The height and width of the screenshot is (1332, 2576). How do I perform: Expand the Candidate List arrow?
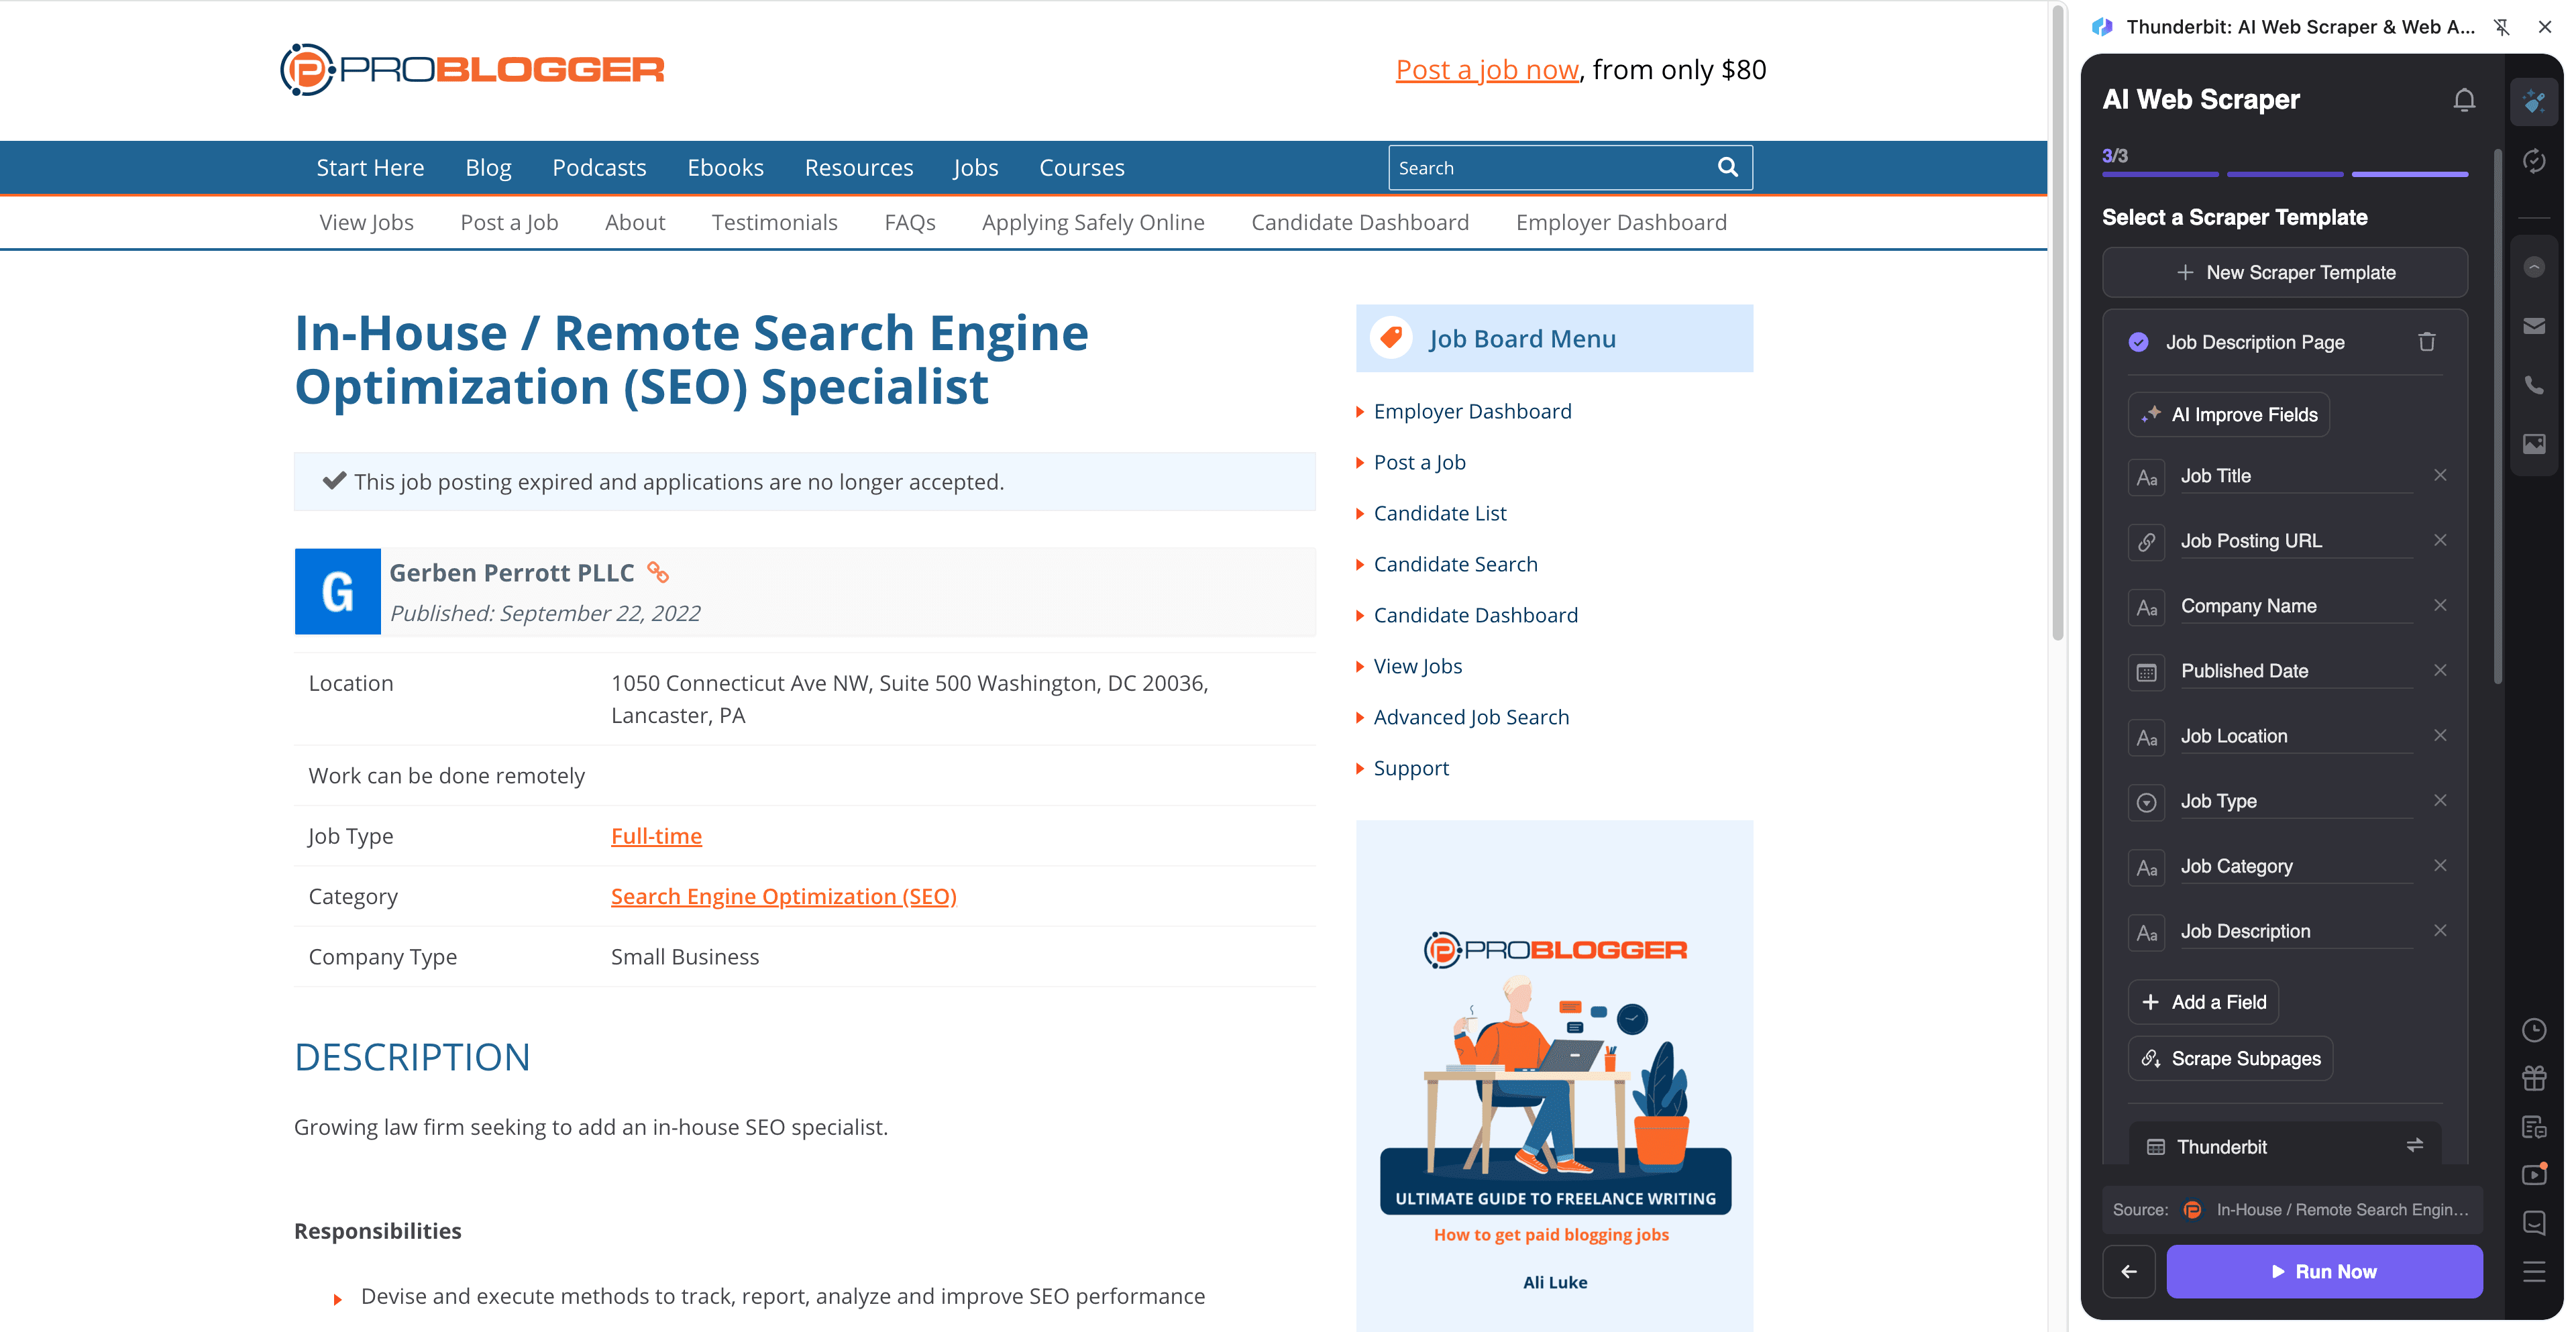[1360, 513]
